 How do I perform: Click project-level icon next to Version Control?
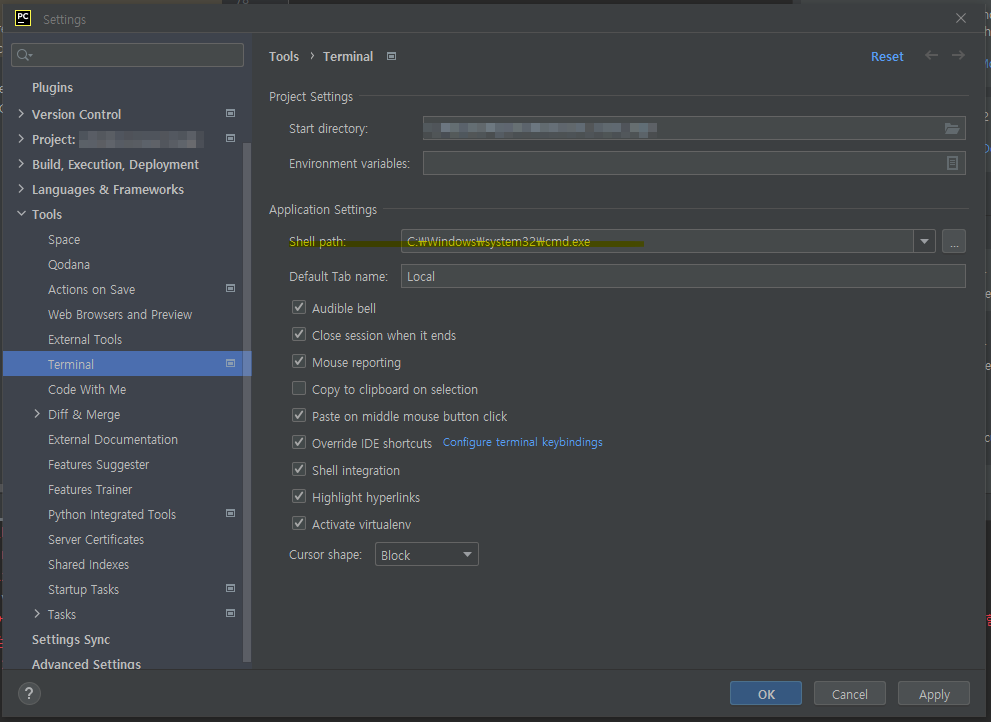coord(231,113)
